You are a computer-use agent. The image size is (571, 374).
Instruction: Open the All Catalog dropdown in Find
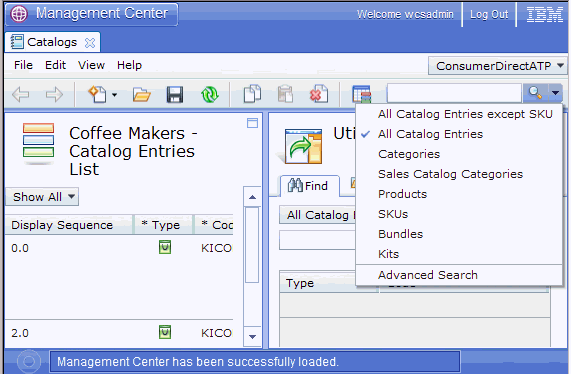[x=318, y=215]
